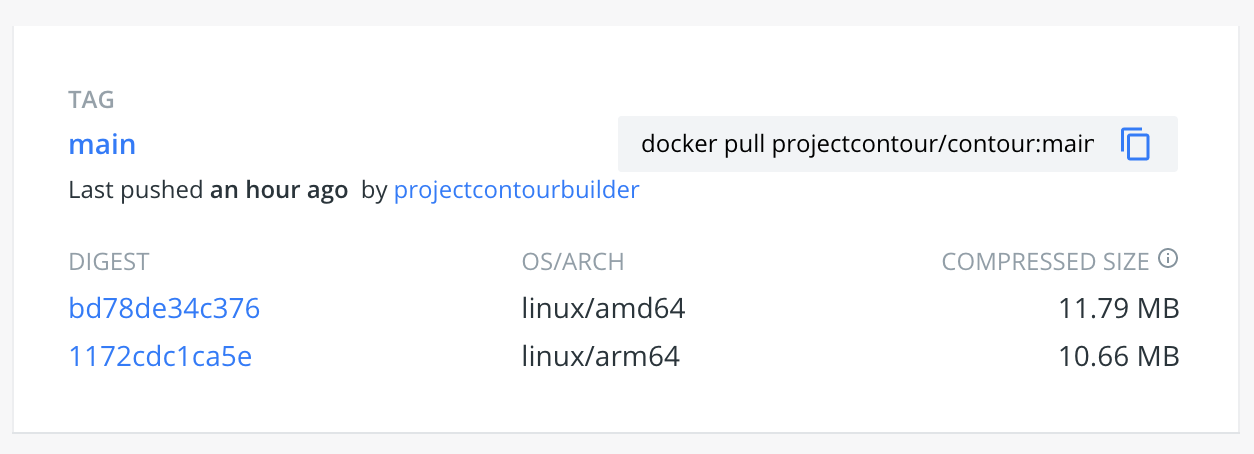Screen dimensions: 1254x454
Task: Click the gray page background outside the card
Action: (x=627, y=446)
